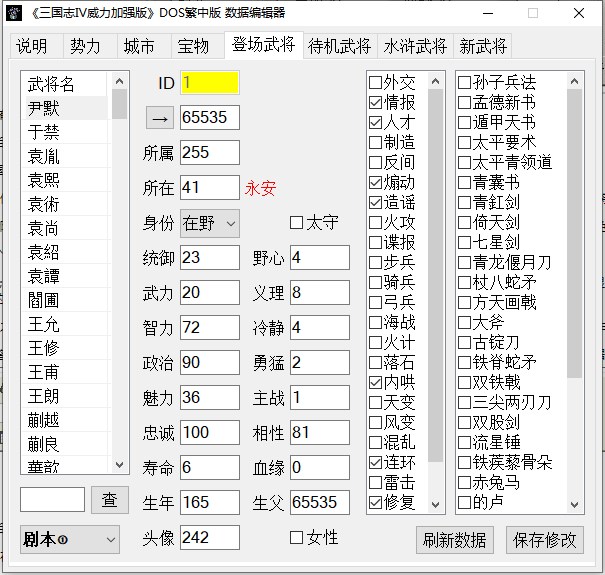This screenshot has height=575, width=605.
Task: Switch to the 势力 tab
Action: (85, 46)
